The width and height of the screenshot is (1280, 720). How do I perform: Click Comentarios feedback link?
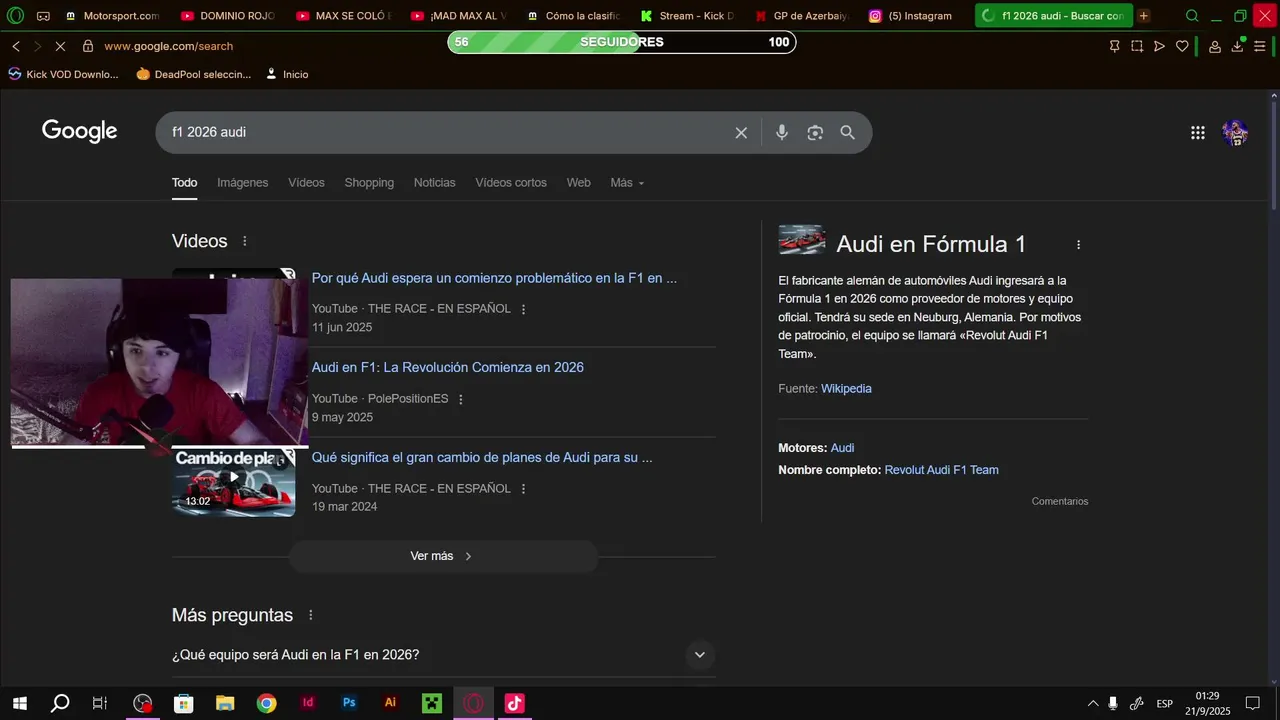click(1059, 501)
